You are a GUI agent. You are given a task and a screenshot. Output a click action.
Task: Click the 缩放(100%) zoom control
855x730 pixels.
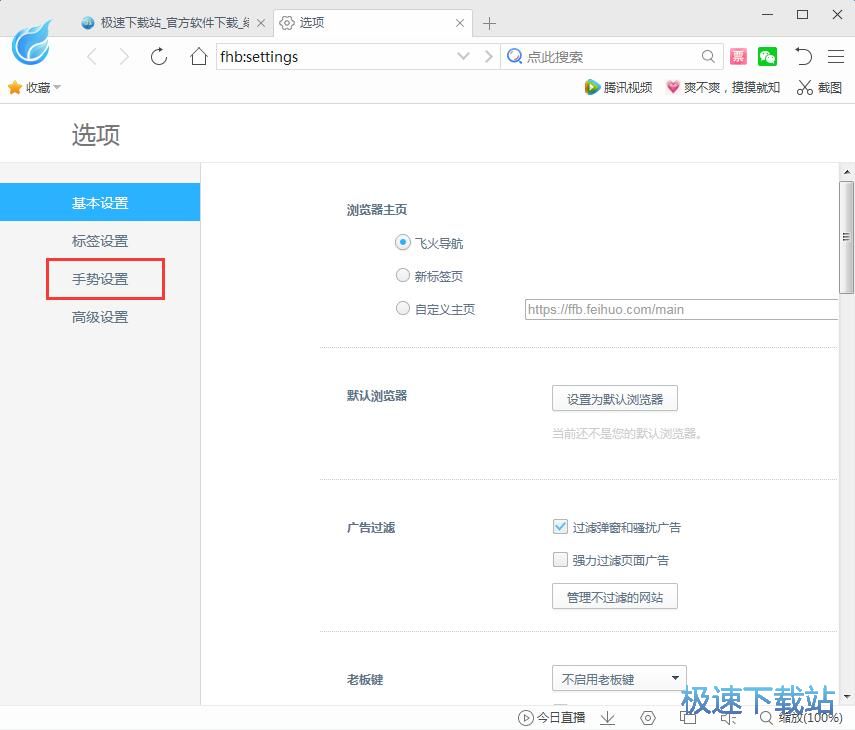(x=801, y=718)
